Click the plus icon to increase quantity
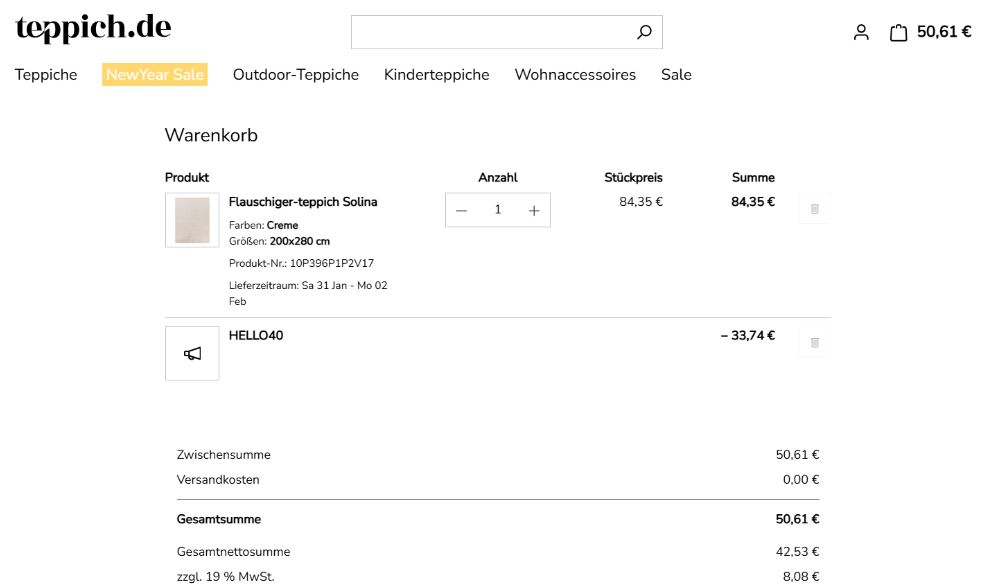The height and width of the screenshot is (584, 996). coord(533,210)
